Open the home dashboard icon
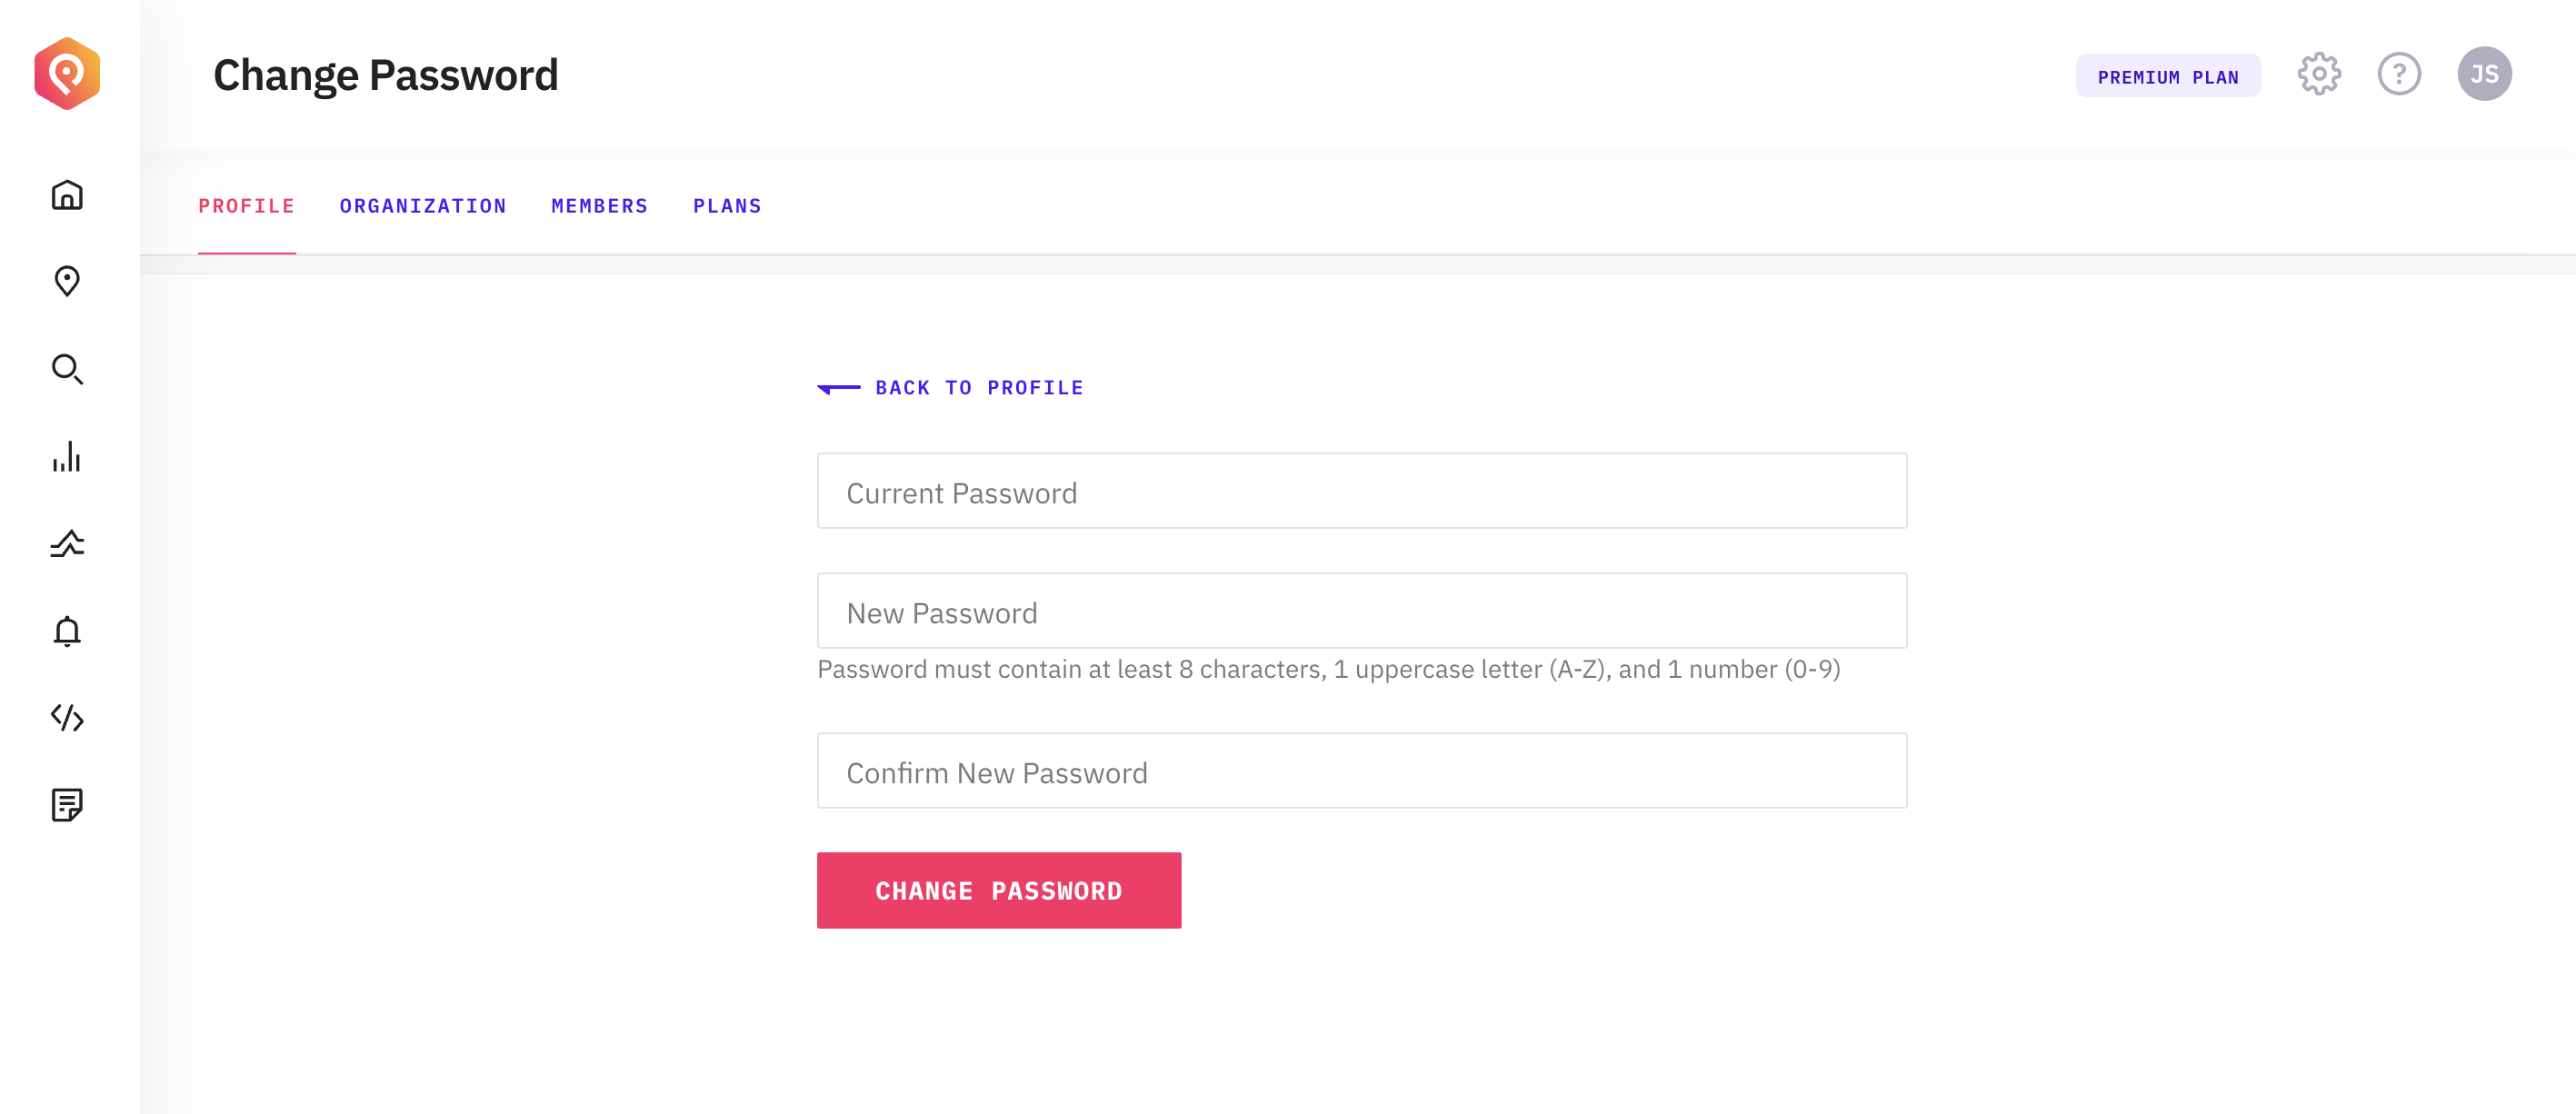This screenshot has width=2576, height=1114. pyautogui.click(x=67, y=195)
